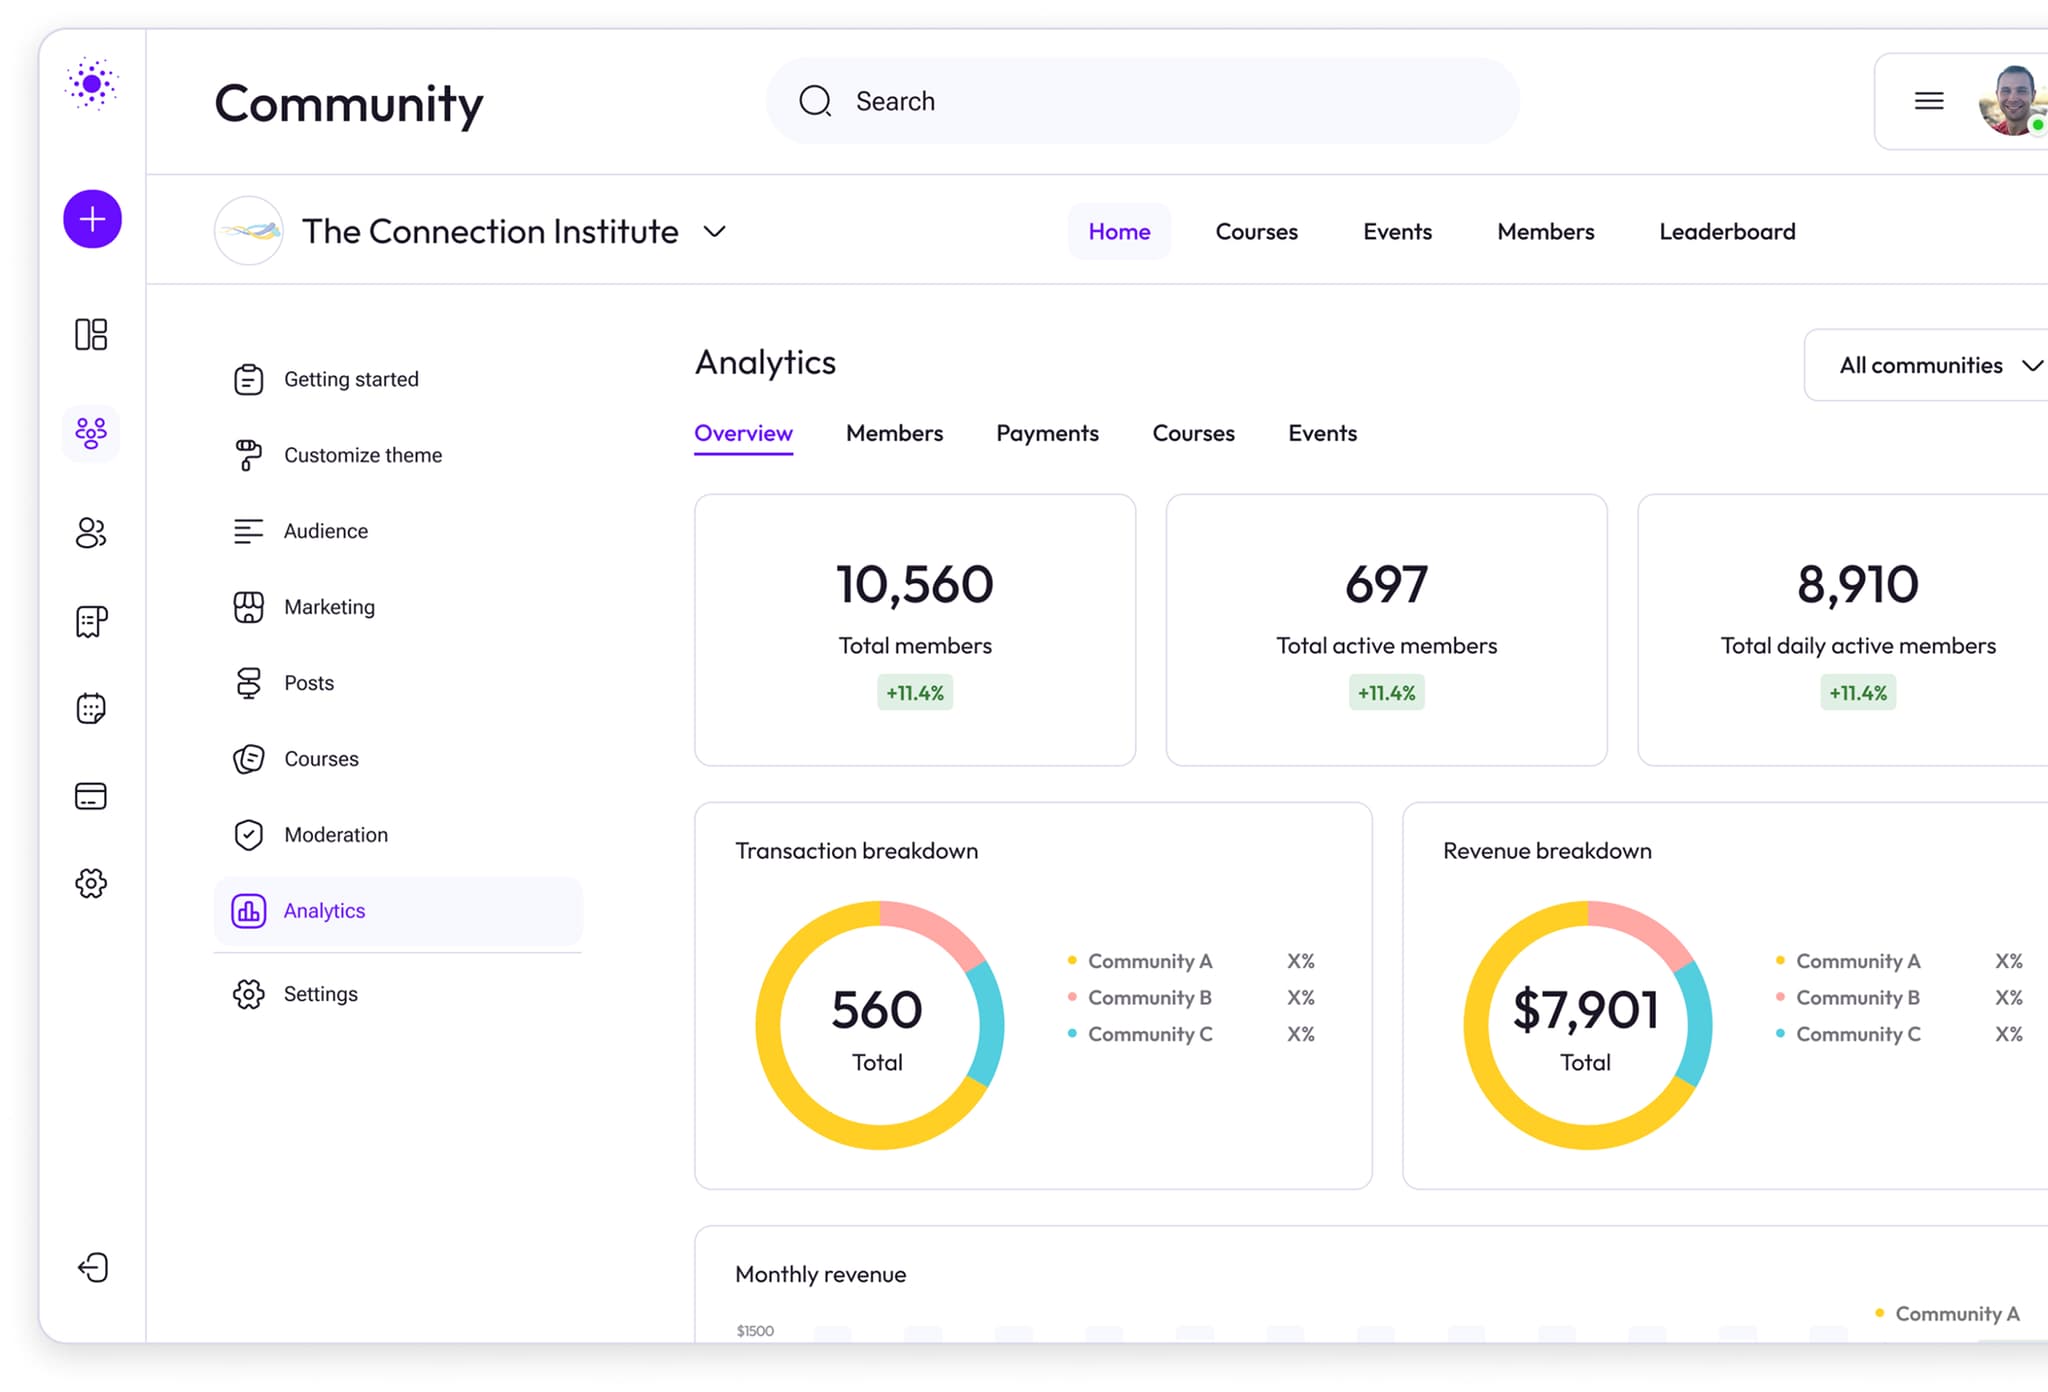The image size is (2048, 1392).
Task: Select the highlighted community groups sidebar icon
Action: click(91, 433)
